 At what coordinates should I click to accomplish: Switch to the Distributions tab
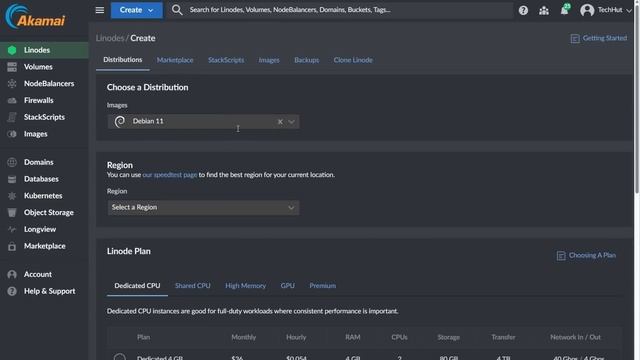[122, 60]
